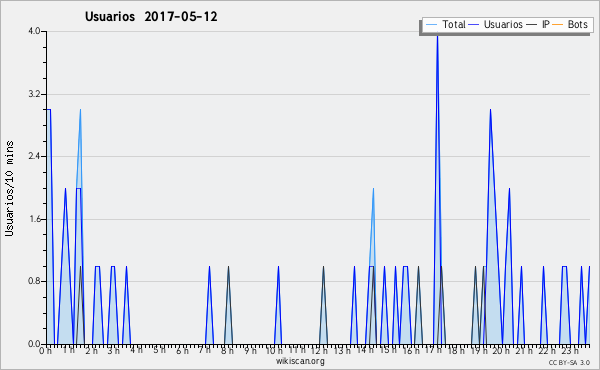Screen dimensions: 600x370
Task: Click the '17 h' x-axis label
Action: coord(433,350)
